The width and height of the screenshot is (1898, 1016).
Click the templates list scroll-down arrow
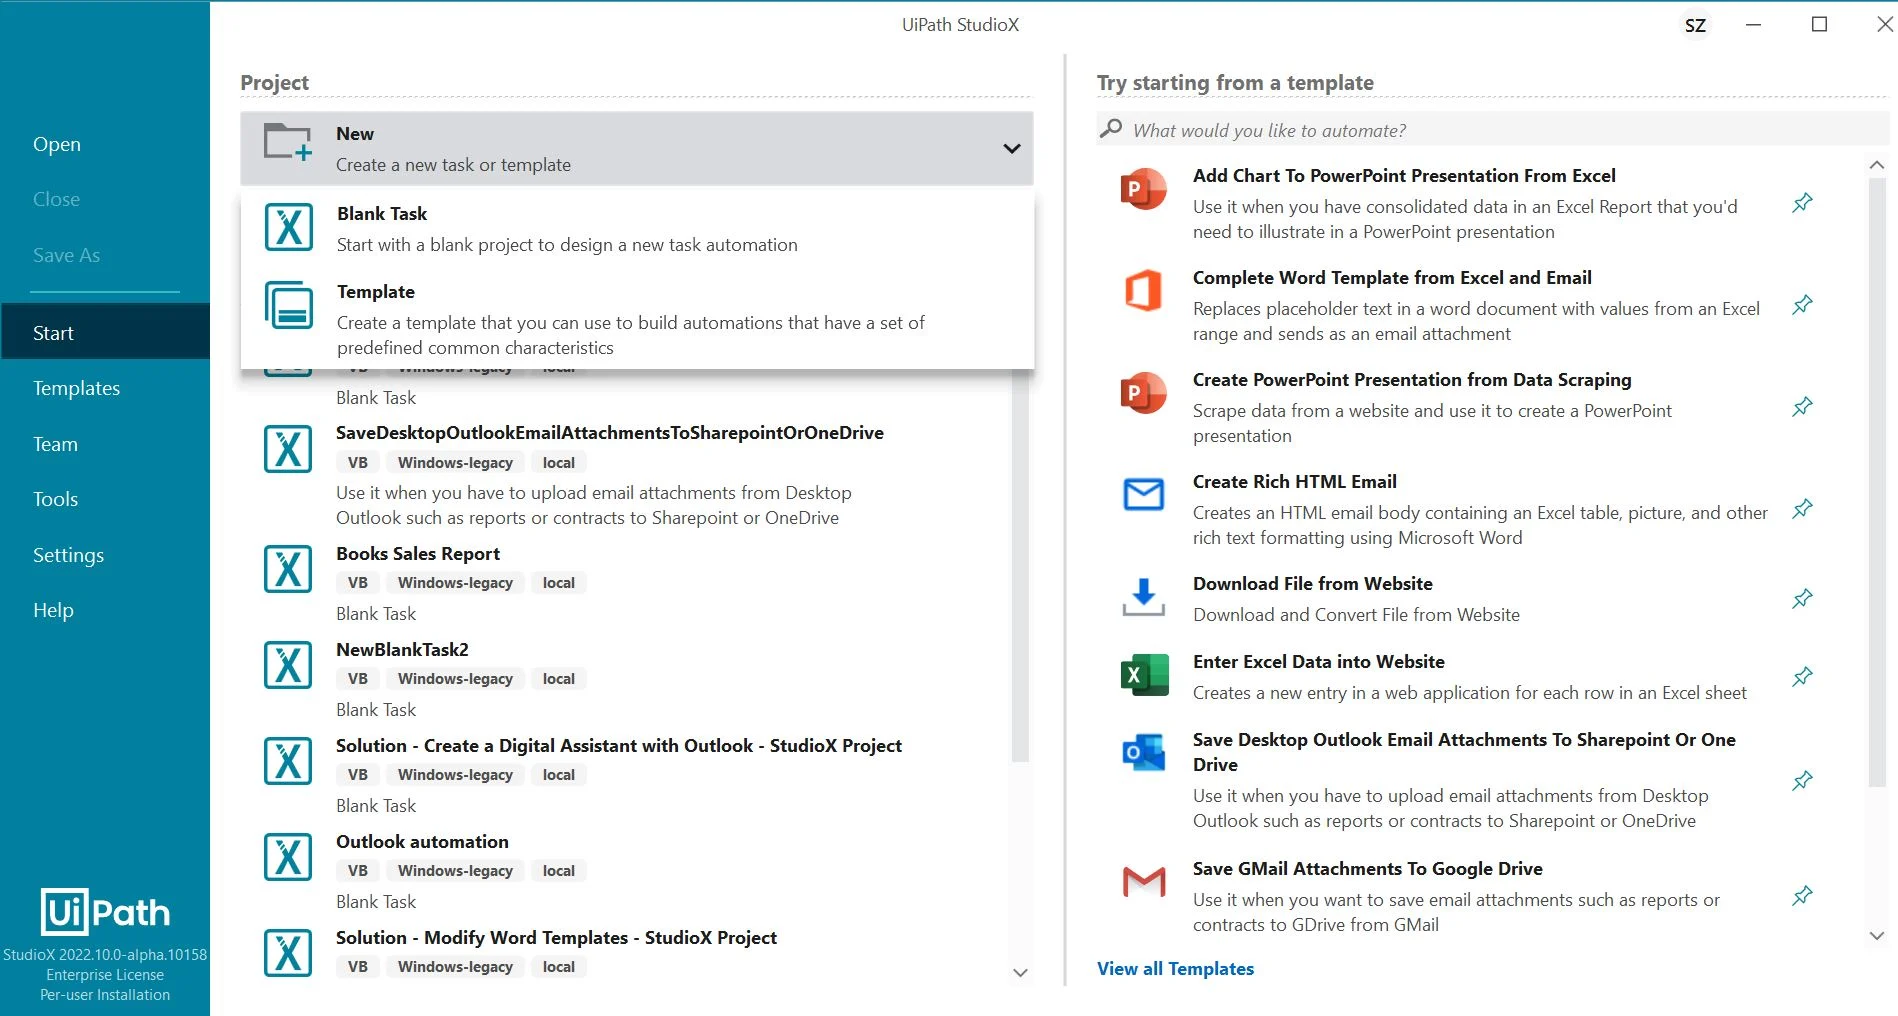pyautogui.click(x=1876, y=936)
